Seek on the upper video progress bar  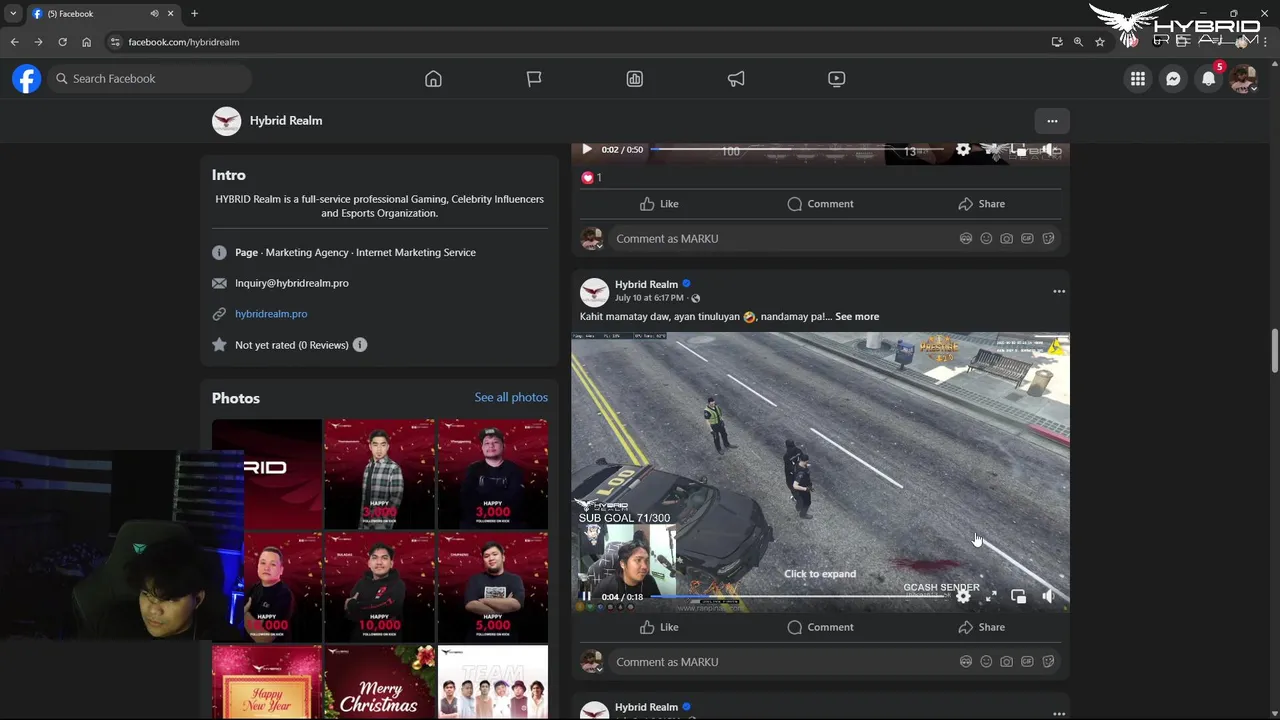point(799,150)
